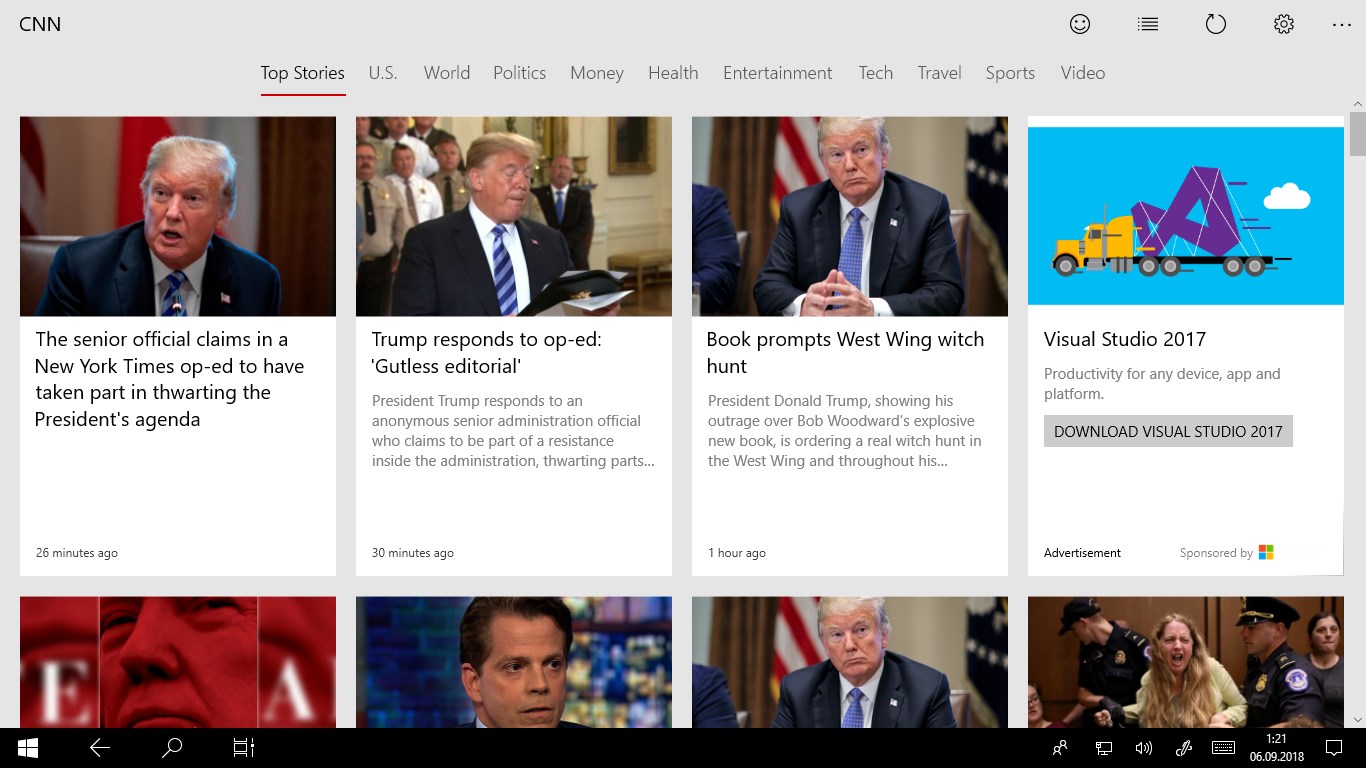
Task: Click the Microsoft logo beside Sponsored by
Action: (x=1266, y=552)
